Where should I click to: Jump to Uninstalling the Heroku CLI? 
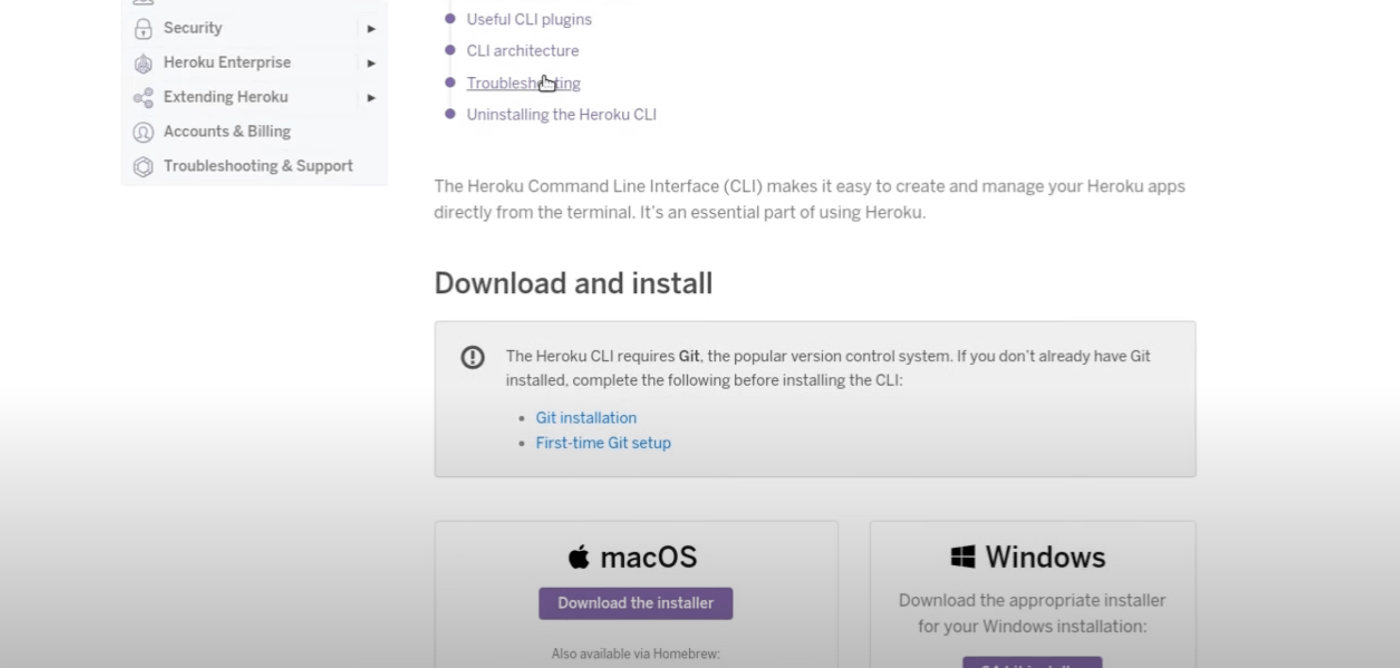561,115
